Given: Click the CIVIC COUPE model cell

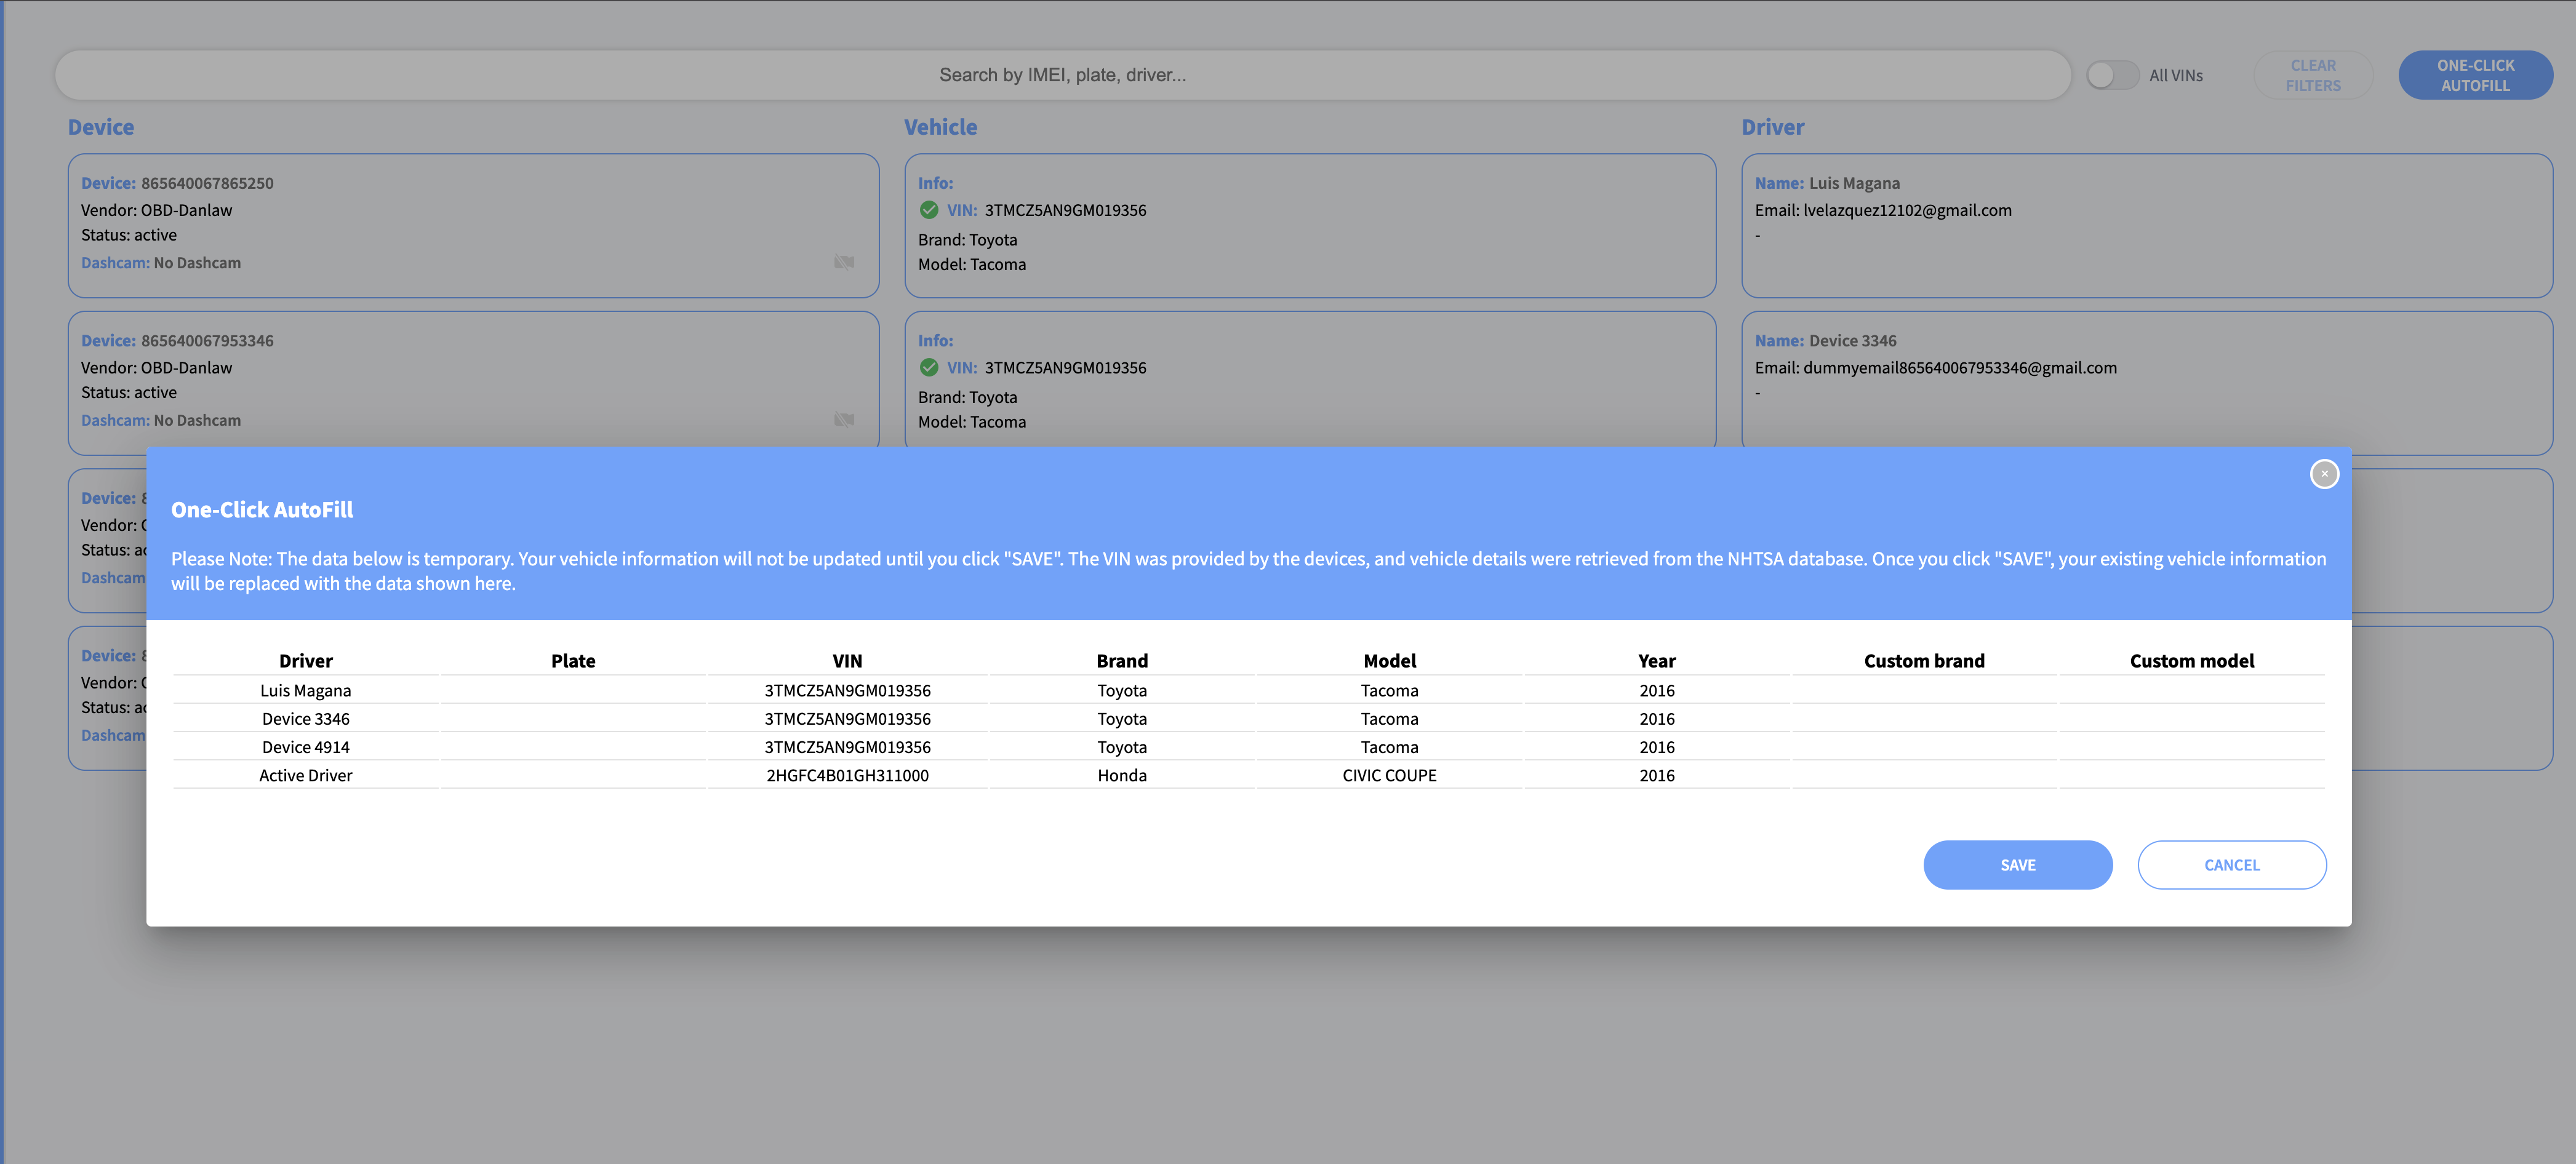Looking at the screenshot, I should (1389, 775).
